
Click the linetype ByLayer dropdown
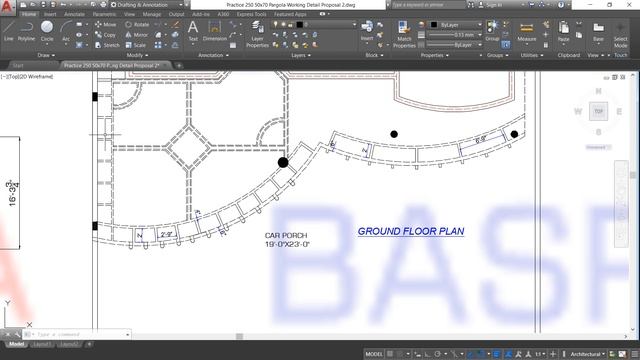coord(455,45)
